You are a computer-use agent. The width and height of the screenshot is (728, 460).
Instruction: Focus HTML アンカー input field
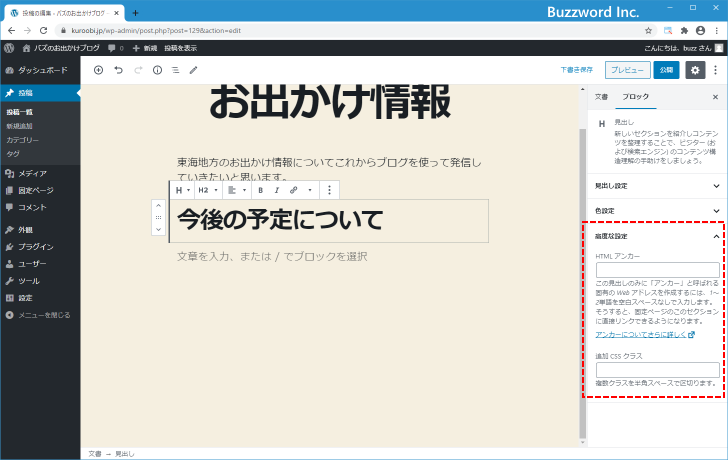(x=657, y=270)
